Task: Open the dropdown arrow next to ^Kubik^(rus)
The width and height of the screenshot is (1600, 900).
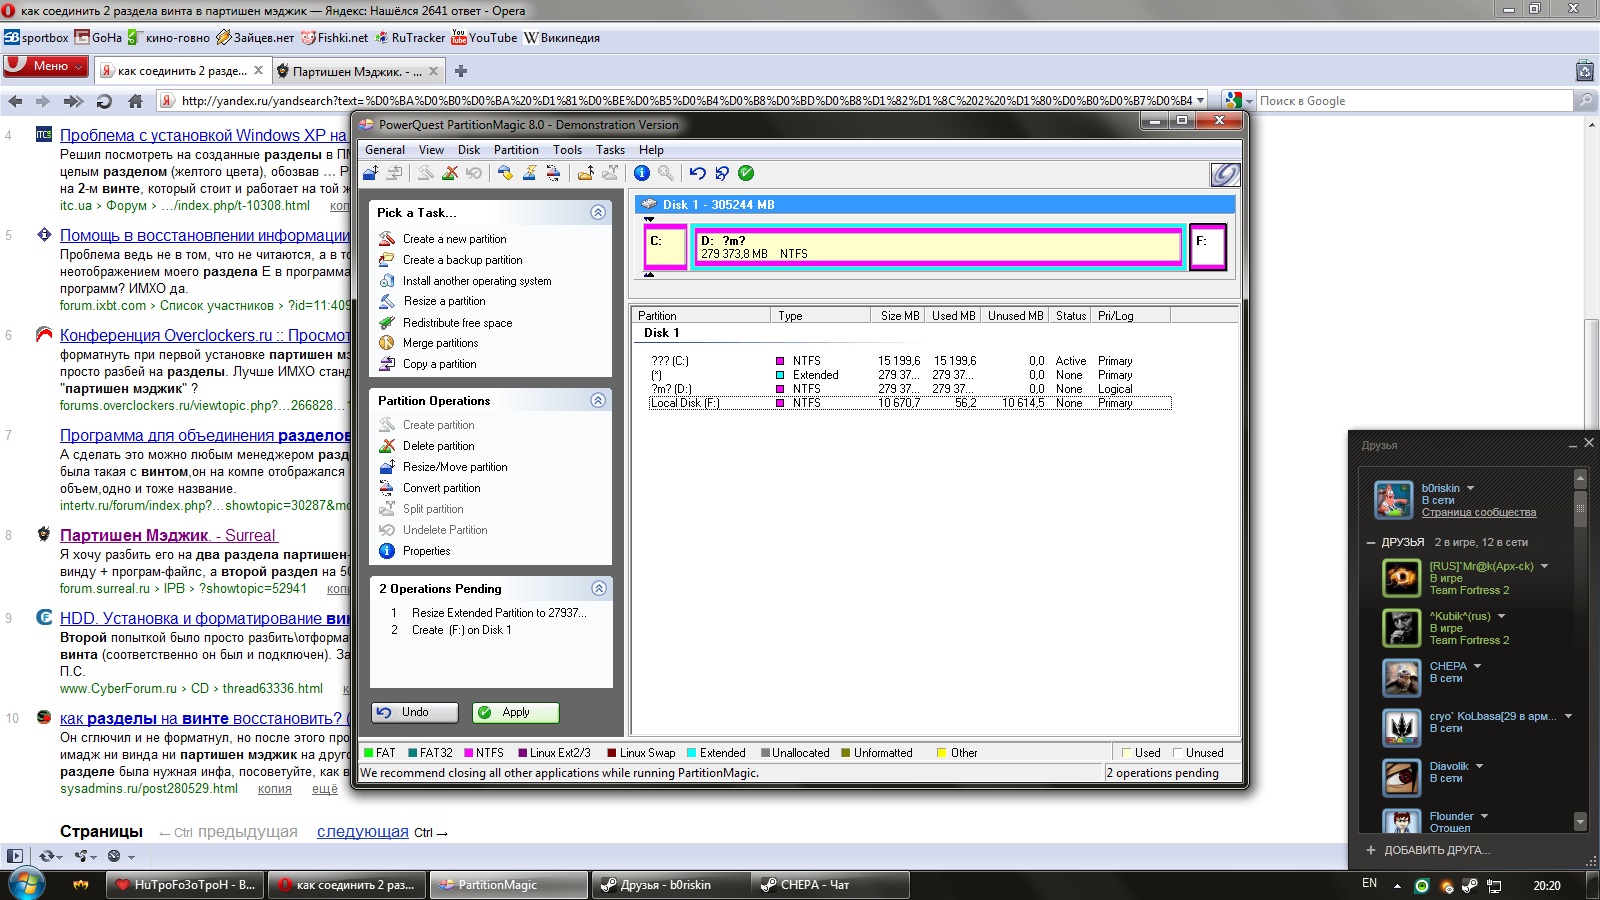Action: click(1501, 616)
